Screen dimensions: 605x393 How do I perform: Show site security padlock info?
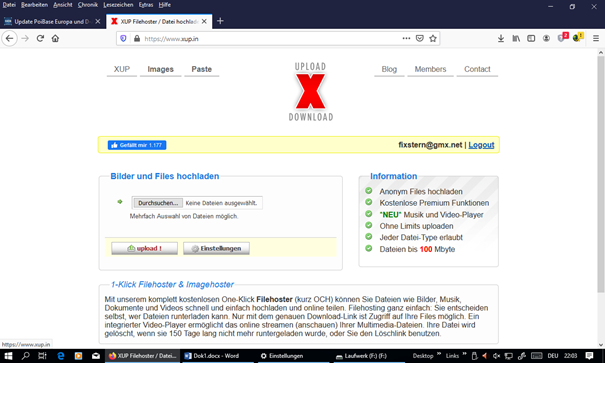pyautogui.click(x=137, y=39)
